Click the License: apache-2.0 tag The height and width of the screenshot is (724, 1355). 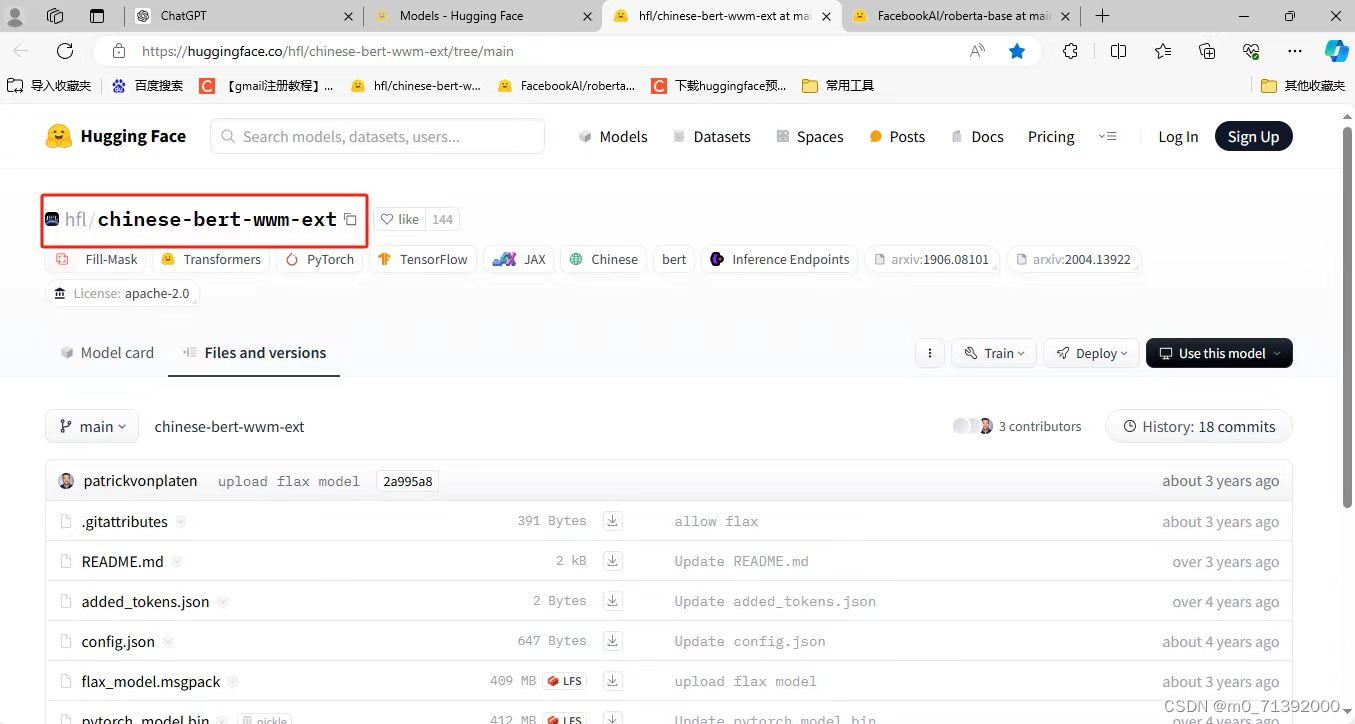(x=122, y=293)
